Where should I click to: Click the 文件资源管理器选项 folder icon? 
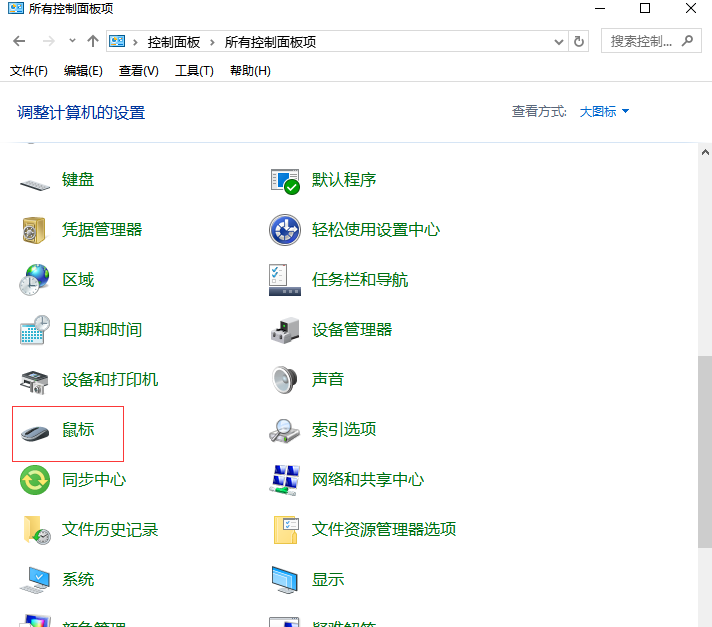coord(286,530)
